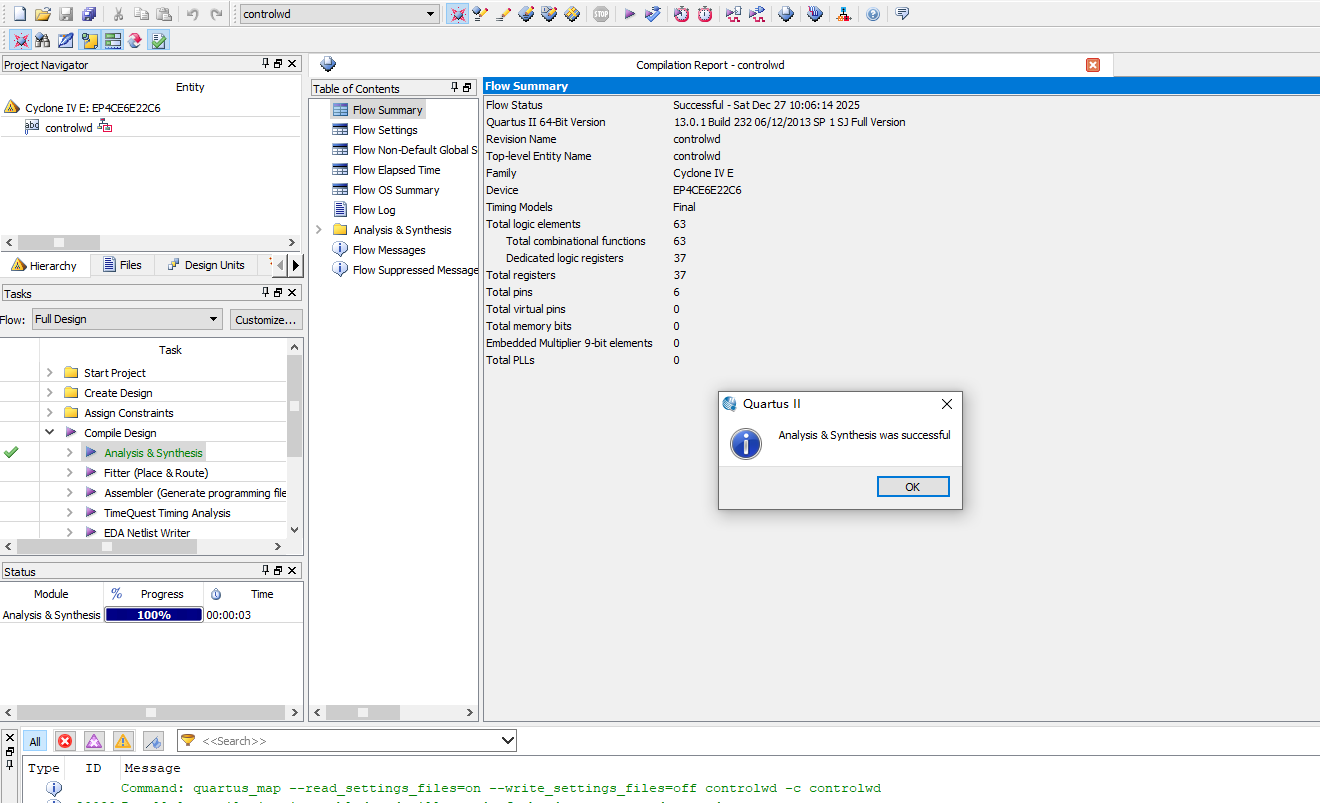Click OK in the Quartus II dialog
This screenshot has width=1320, height=803.
(x=913, y=487)
